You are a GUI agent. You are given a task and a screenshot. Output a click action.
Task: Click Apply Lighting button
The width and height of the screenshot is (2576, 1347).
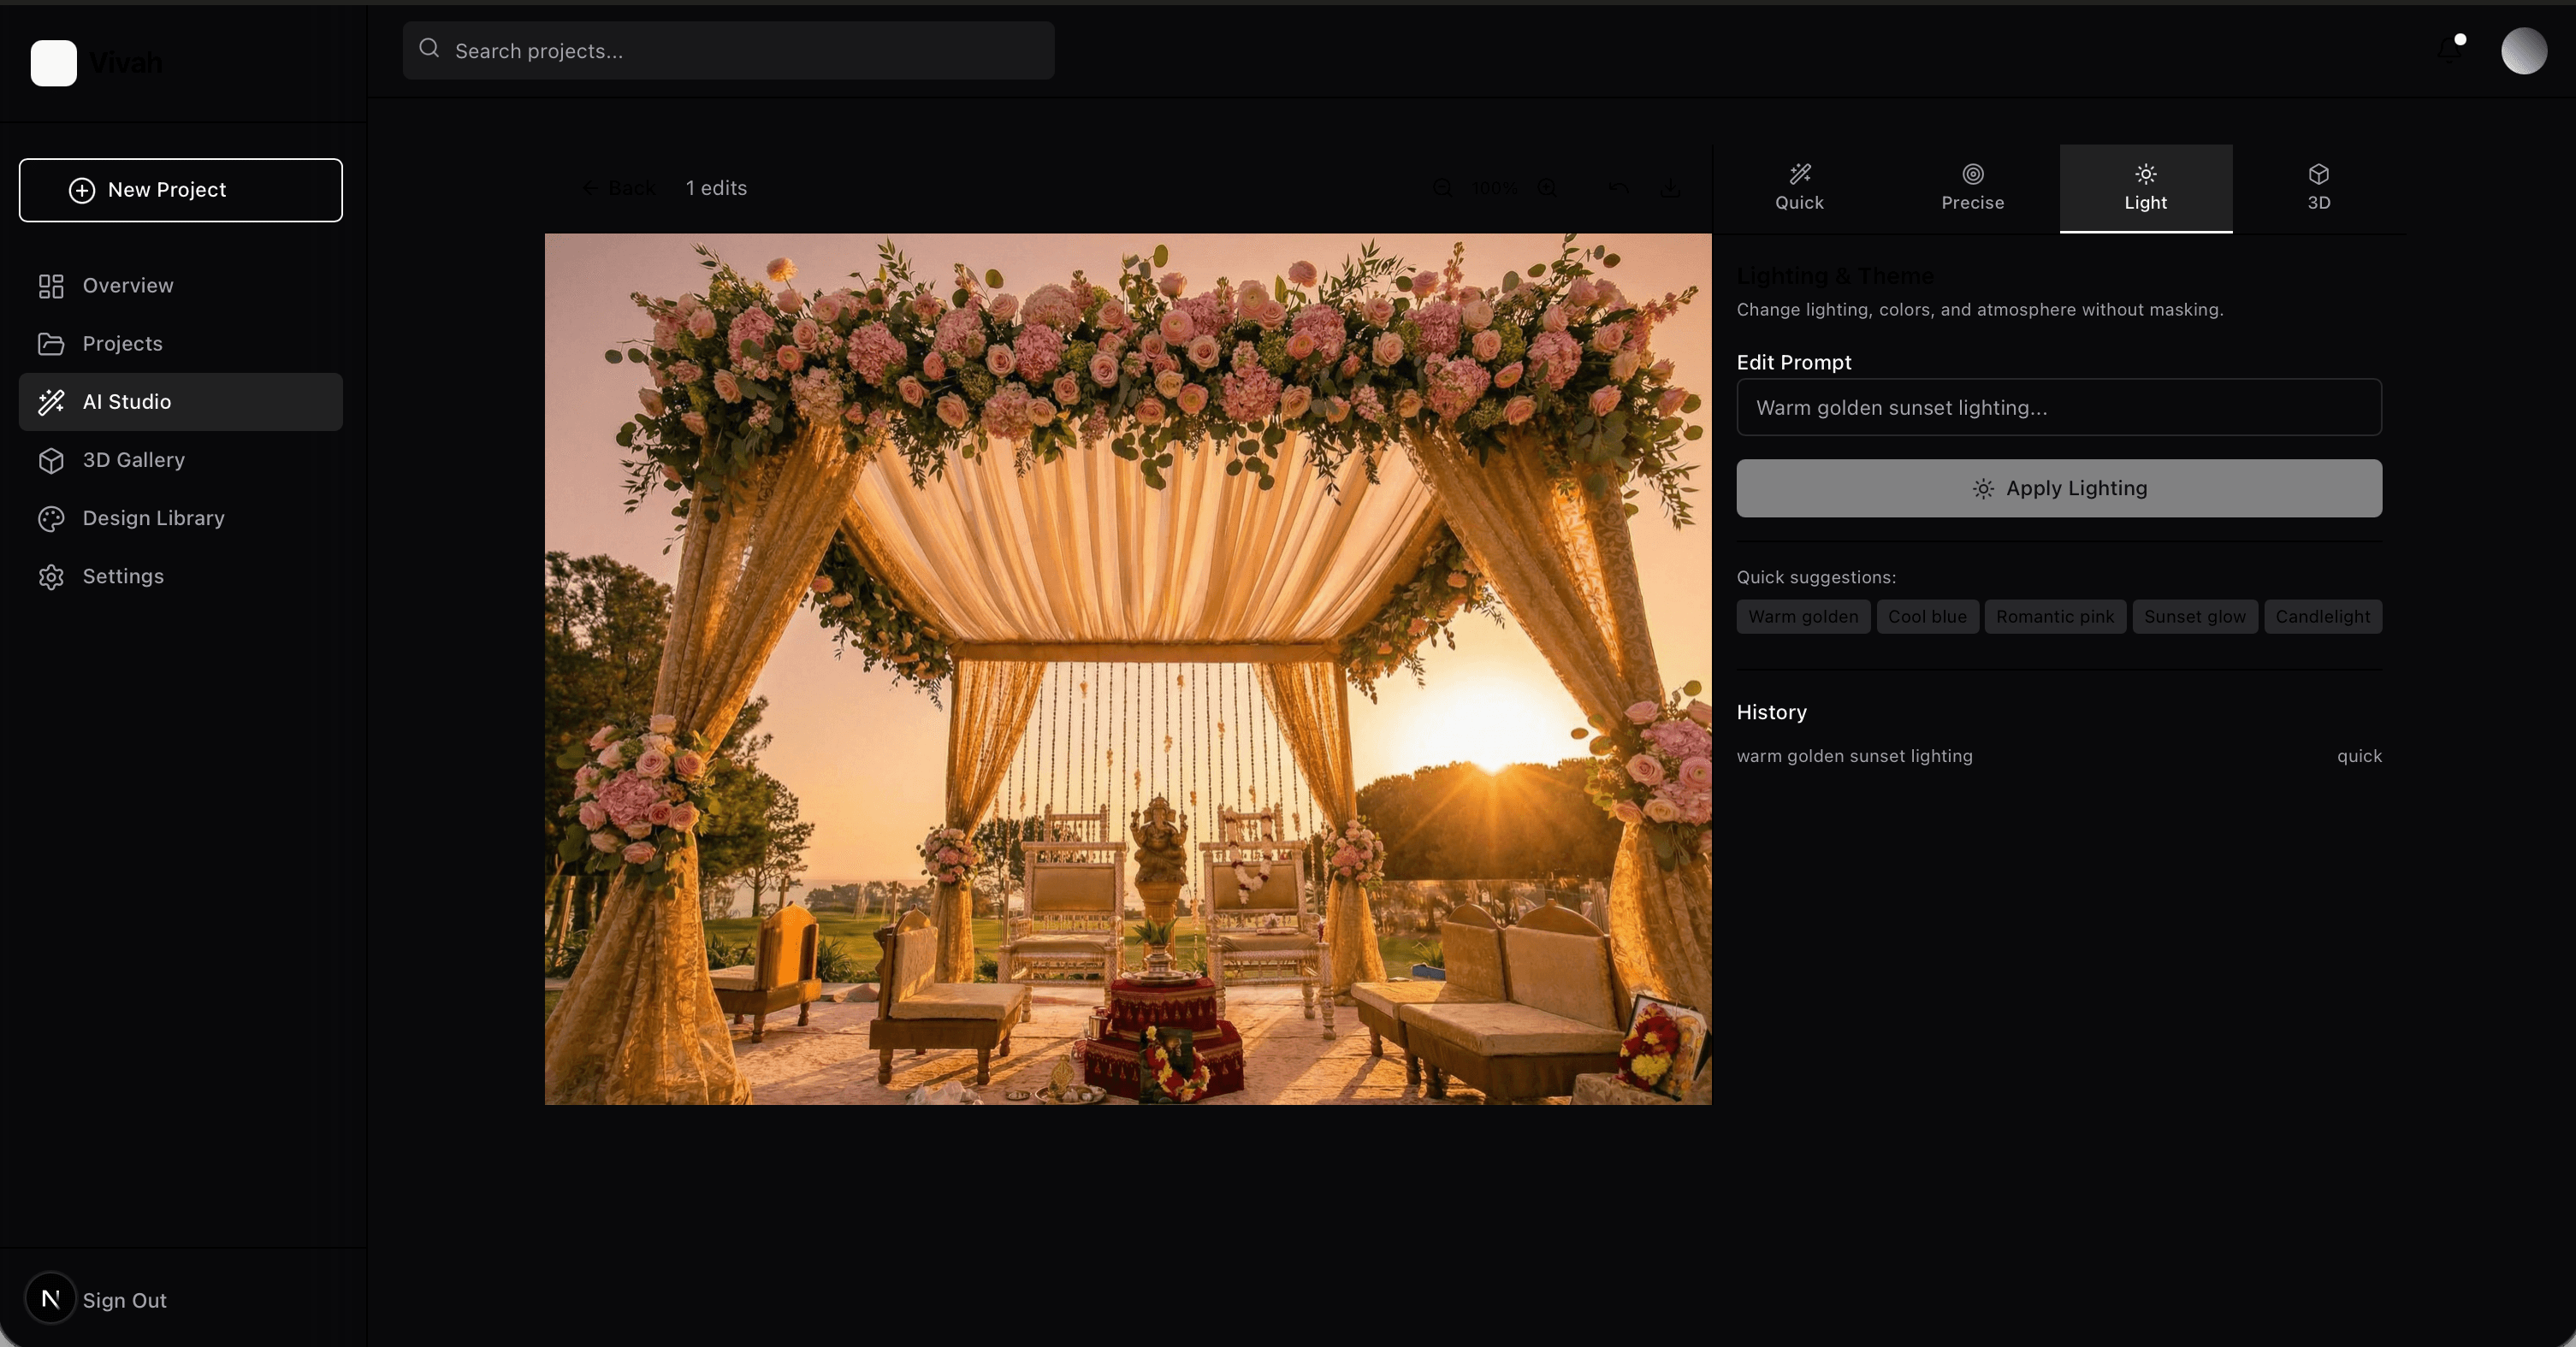[x=2058, y=488]
